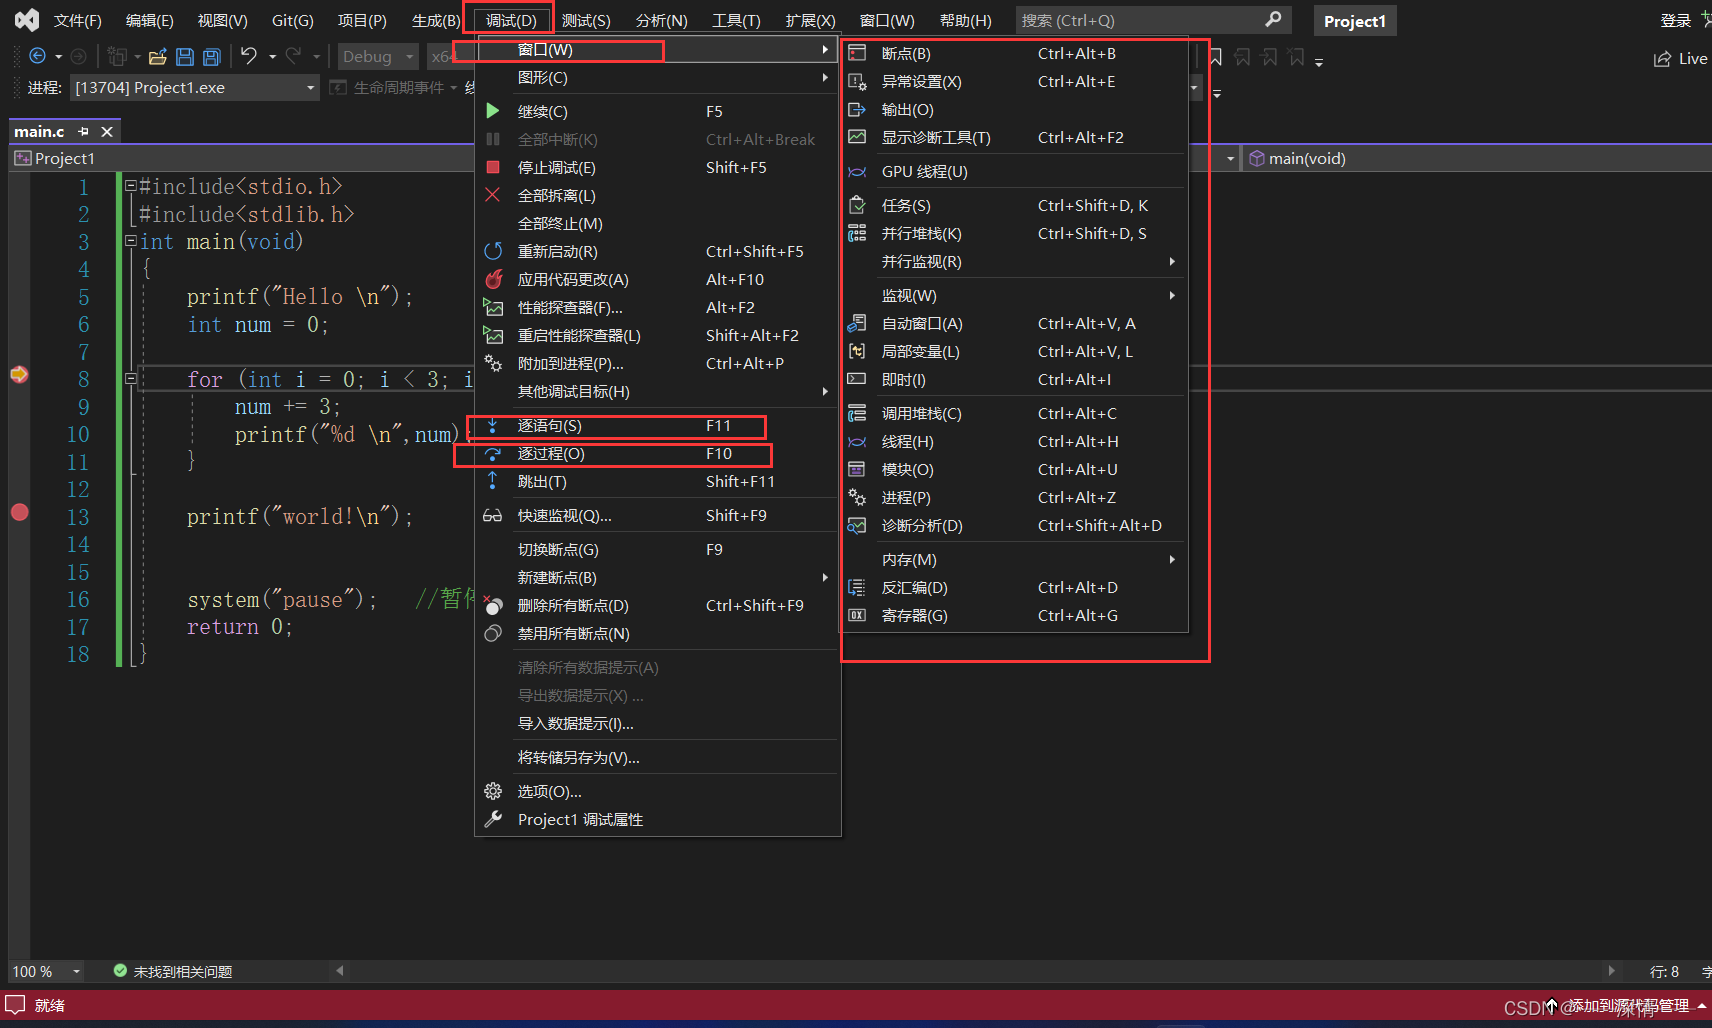Show Diagnostic Tools (显示诊断工具)
1712x1028 pixels.
(1015, 138)
